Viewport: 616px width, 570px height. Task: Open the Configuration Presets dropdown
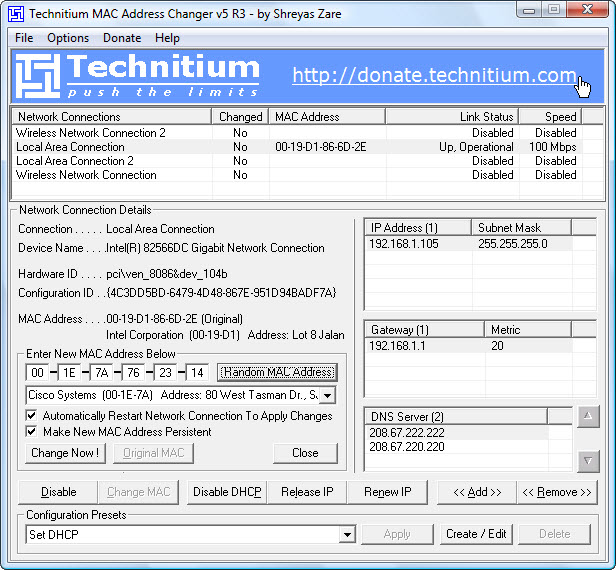[x=347, y=534]
